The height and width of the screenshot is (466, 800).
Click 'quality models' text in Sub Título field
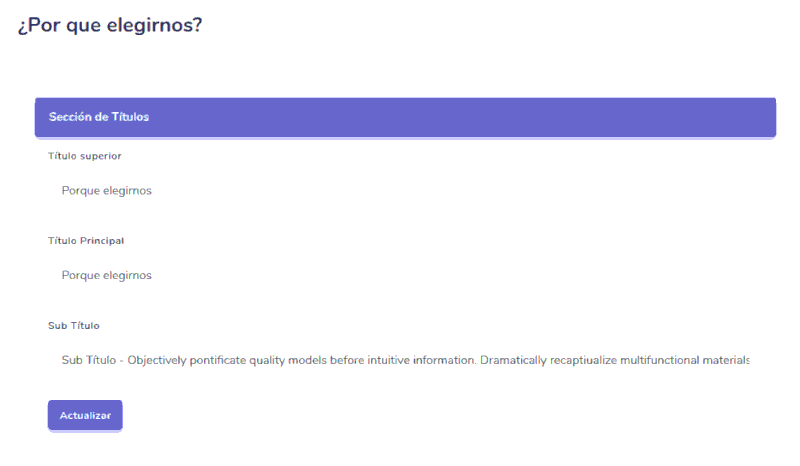(284, 360)
